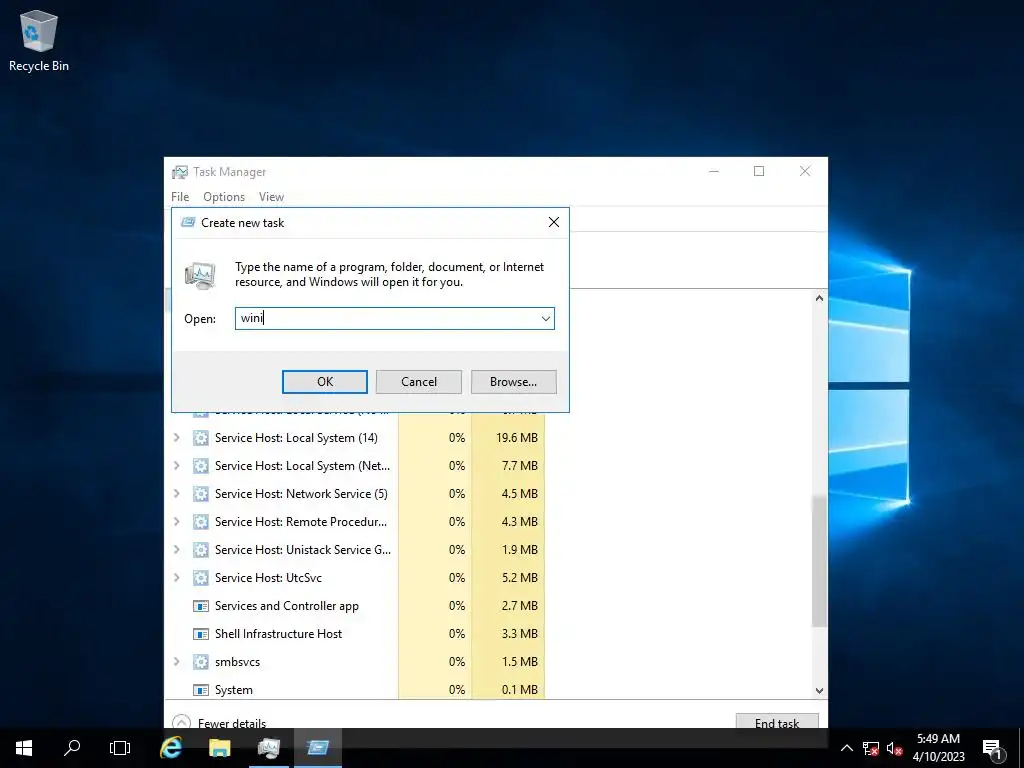The width and height of the screenshot is (1024, 768).
Task: Click gear icon of Service Host: Network Service (5)
Action: coord(200,494)
